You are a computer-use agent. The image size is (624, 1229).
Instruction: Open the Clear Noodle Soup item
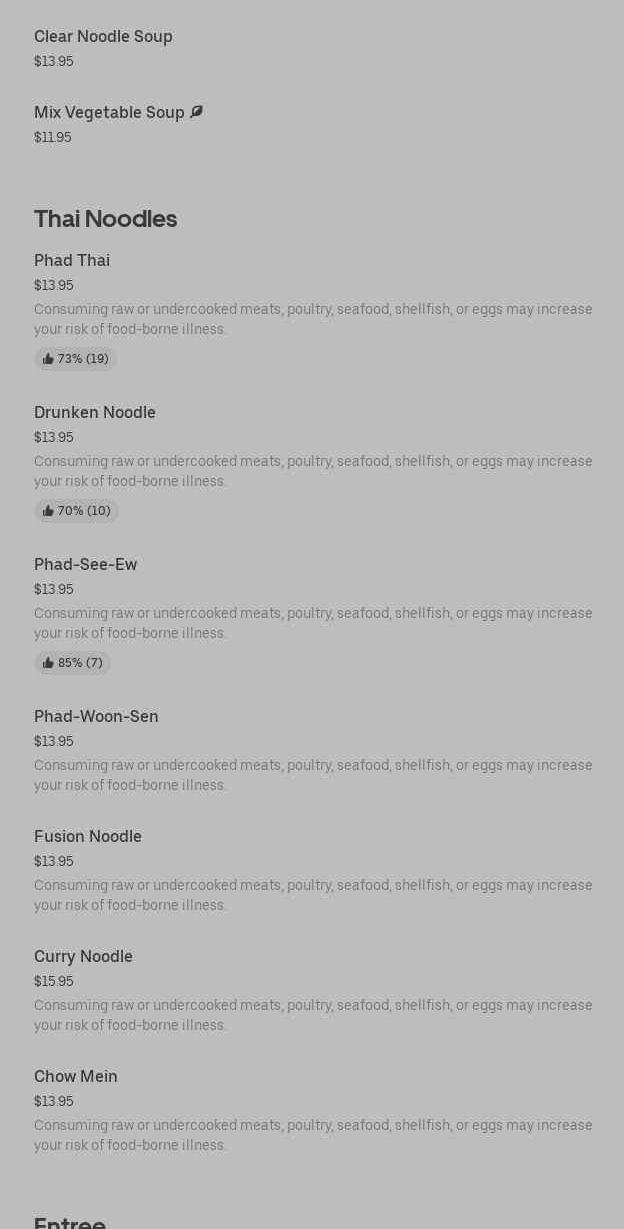coord(103,37)
